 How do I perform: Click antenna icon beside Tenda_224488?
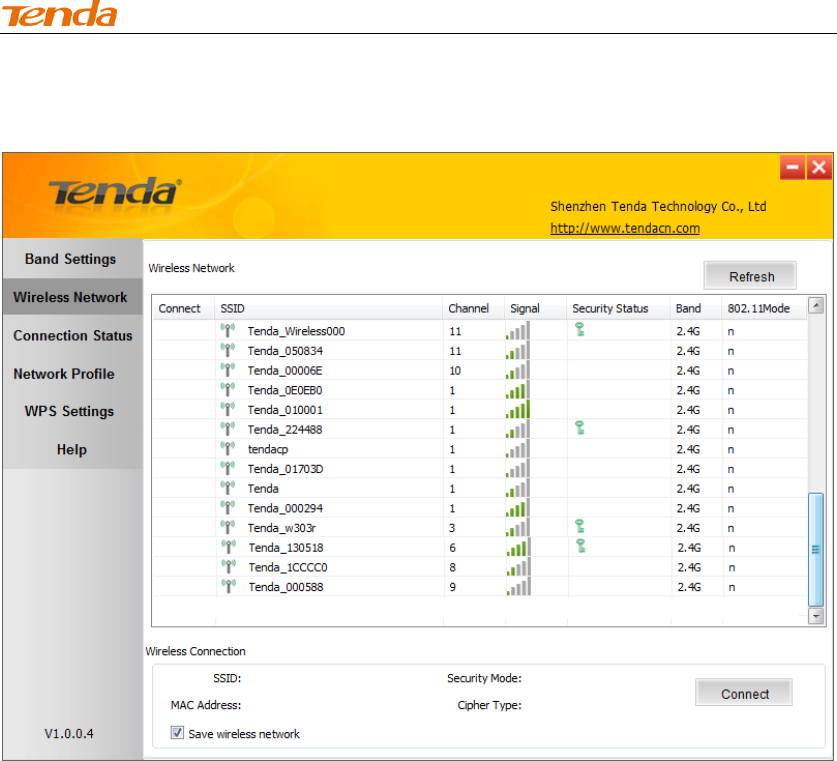pos(227,429)
